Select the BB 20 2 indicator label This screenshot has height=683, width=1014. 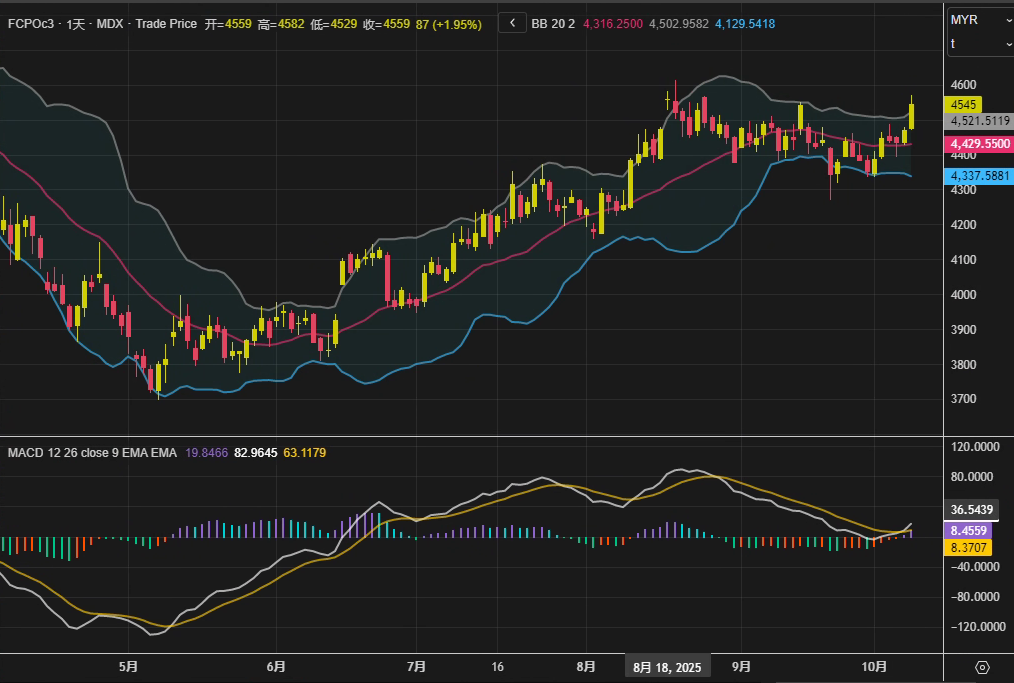(x=552, y=23)
